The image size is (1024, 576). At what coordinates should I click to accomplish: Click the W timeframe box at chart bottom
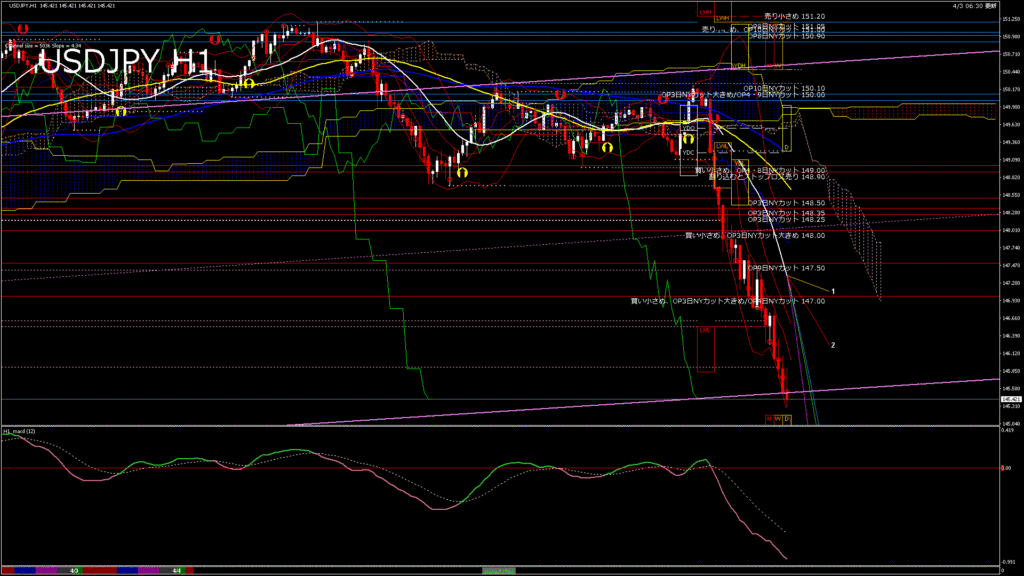778,418
